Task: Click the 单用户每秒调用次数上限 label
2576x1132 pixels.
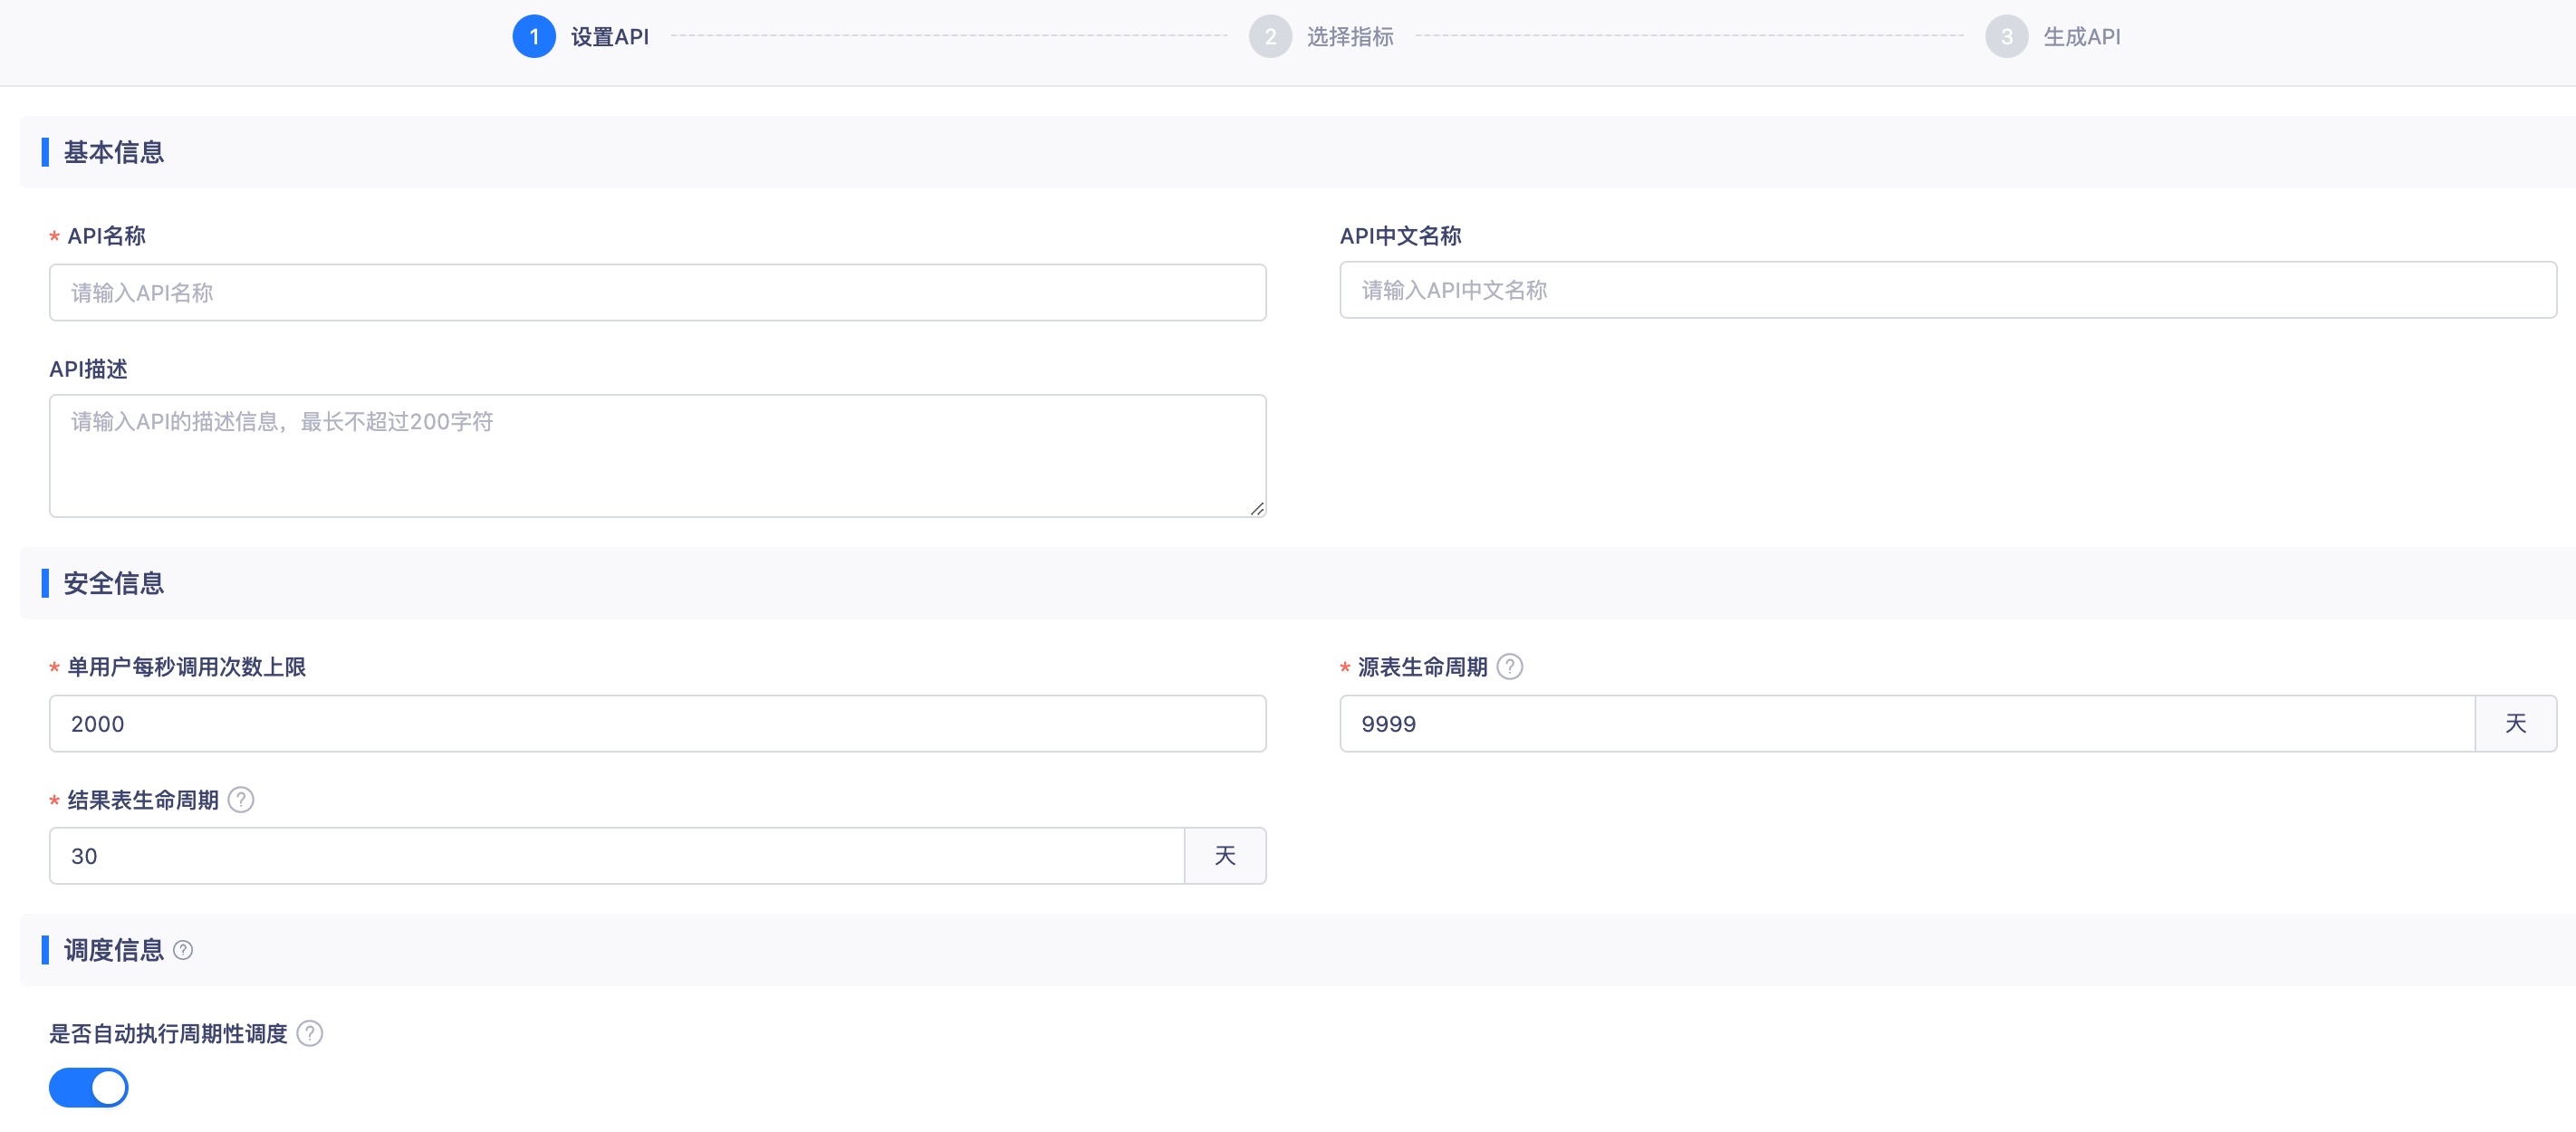Action: [186, 667]
